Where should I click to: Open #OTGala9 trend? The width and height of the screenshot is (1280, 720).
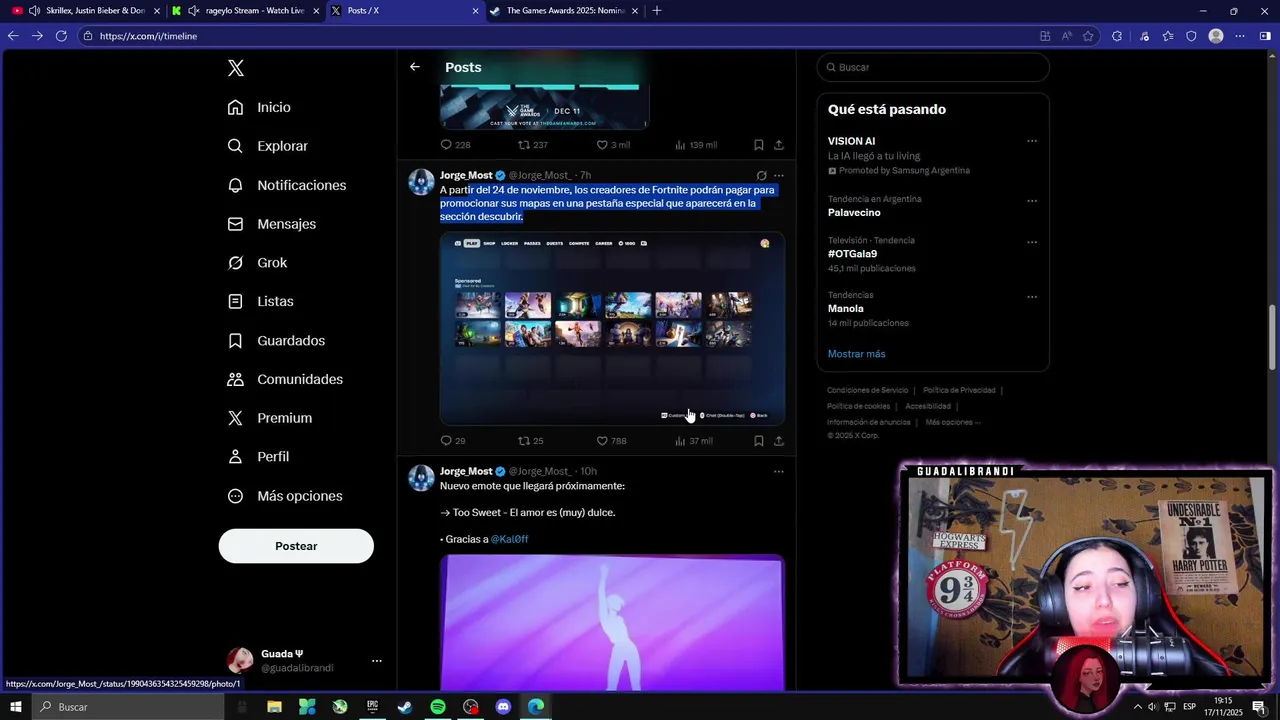coord(852,254)
